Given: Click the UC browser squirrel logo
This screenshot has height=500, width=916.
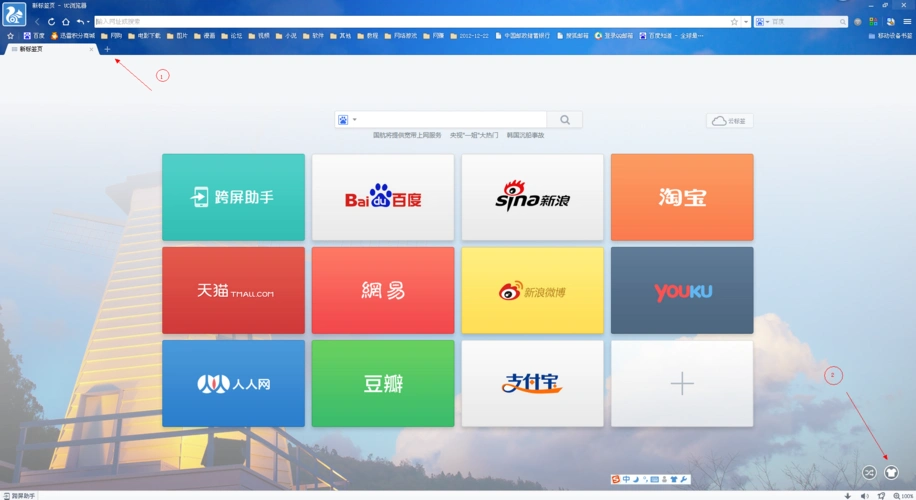Looking at the screenshot, I should (x=14, y=15).
